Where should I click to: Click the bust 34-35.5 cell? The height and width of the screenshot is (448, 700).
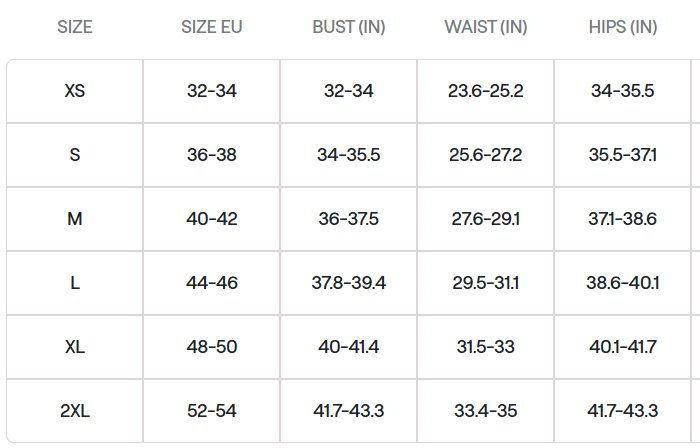(349, 155)
